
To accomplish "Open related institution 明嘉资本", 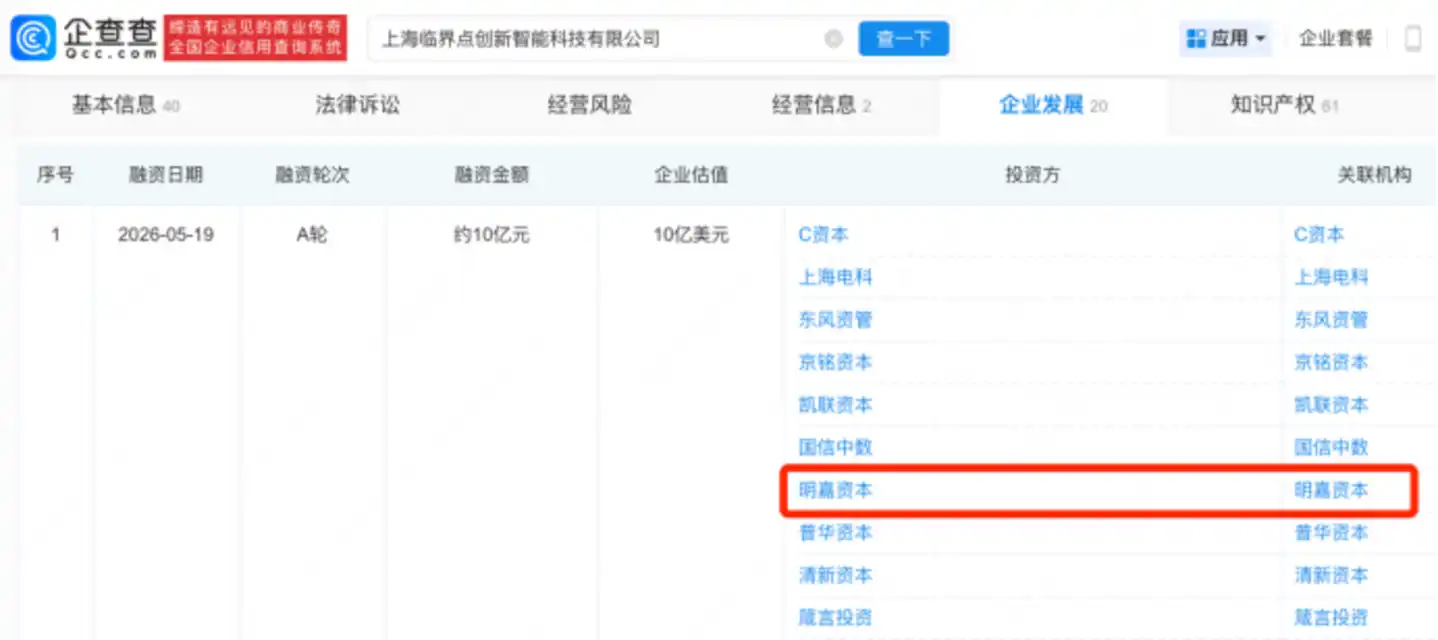I will (x=1331, y=490).
